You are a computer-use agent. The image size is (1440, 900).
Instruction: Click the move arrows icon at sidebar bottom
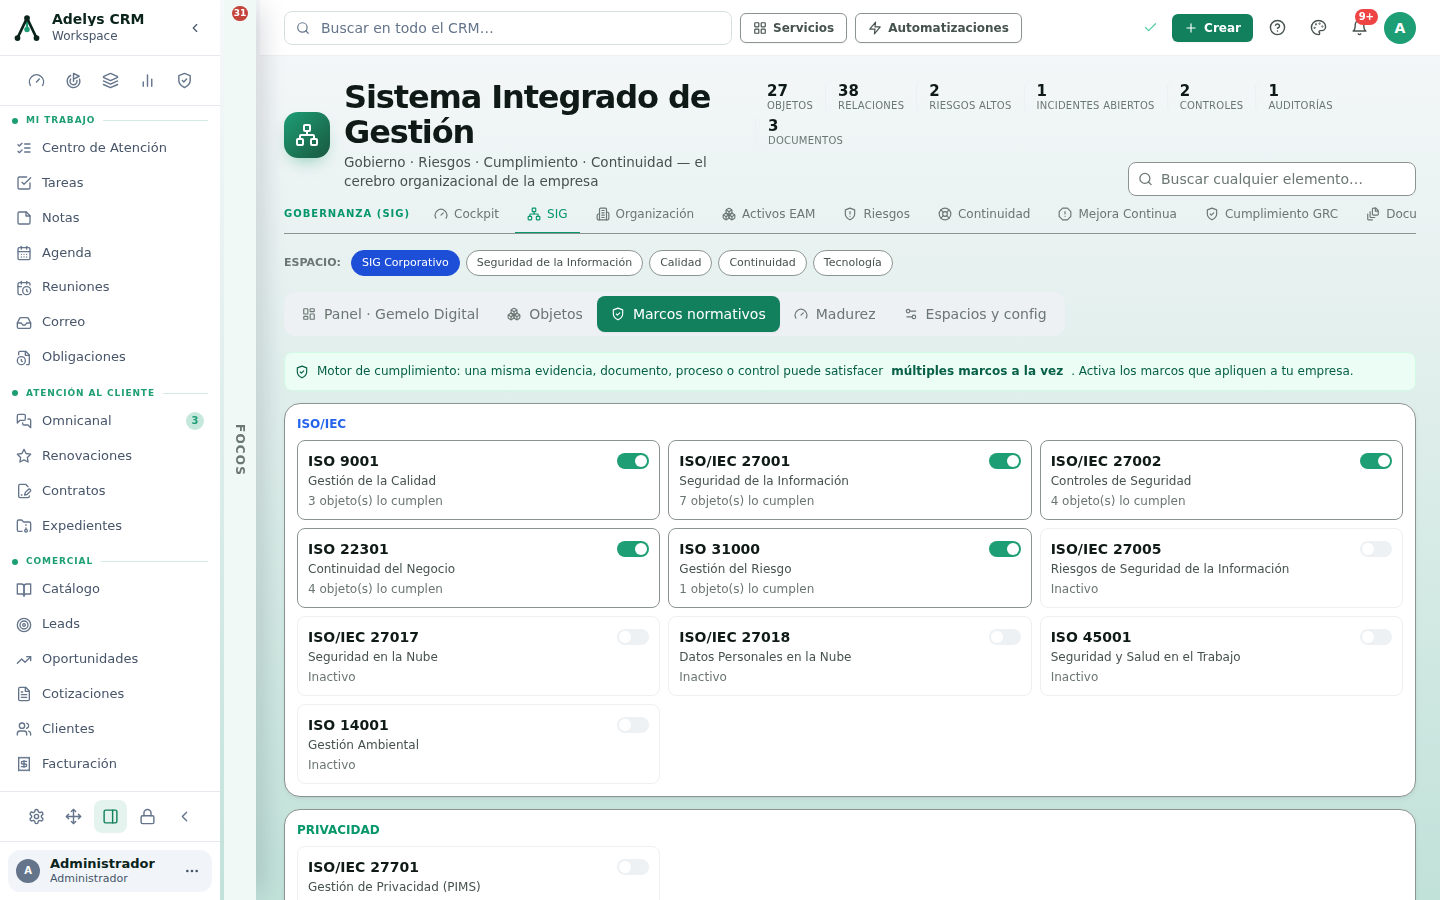coord(74,817)
